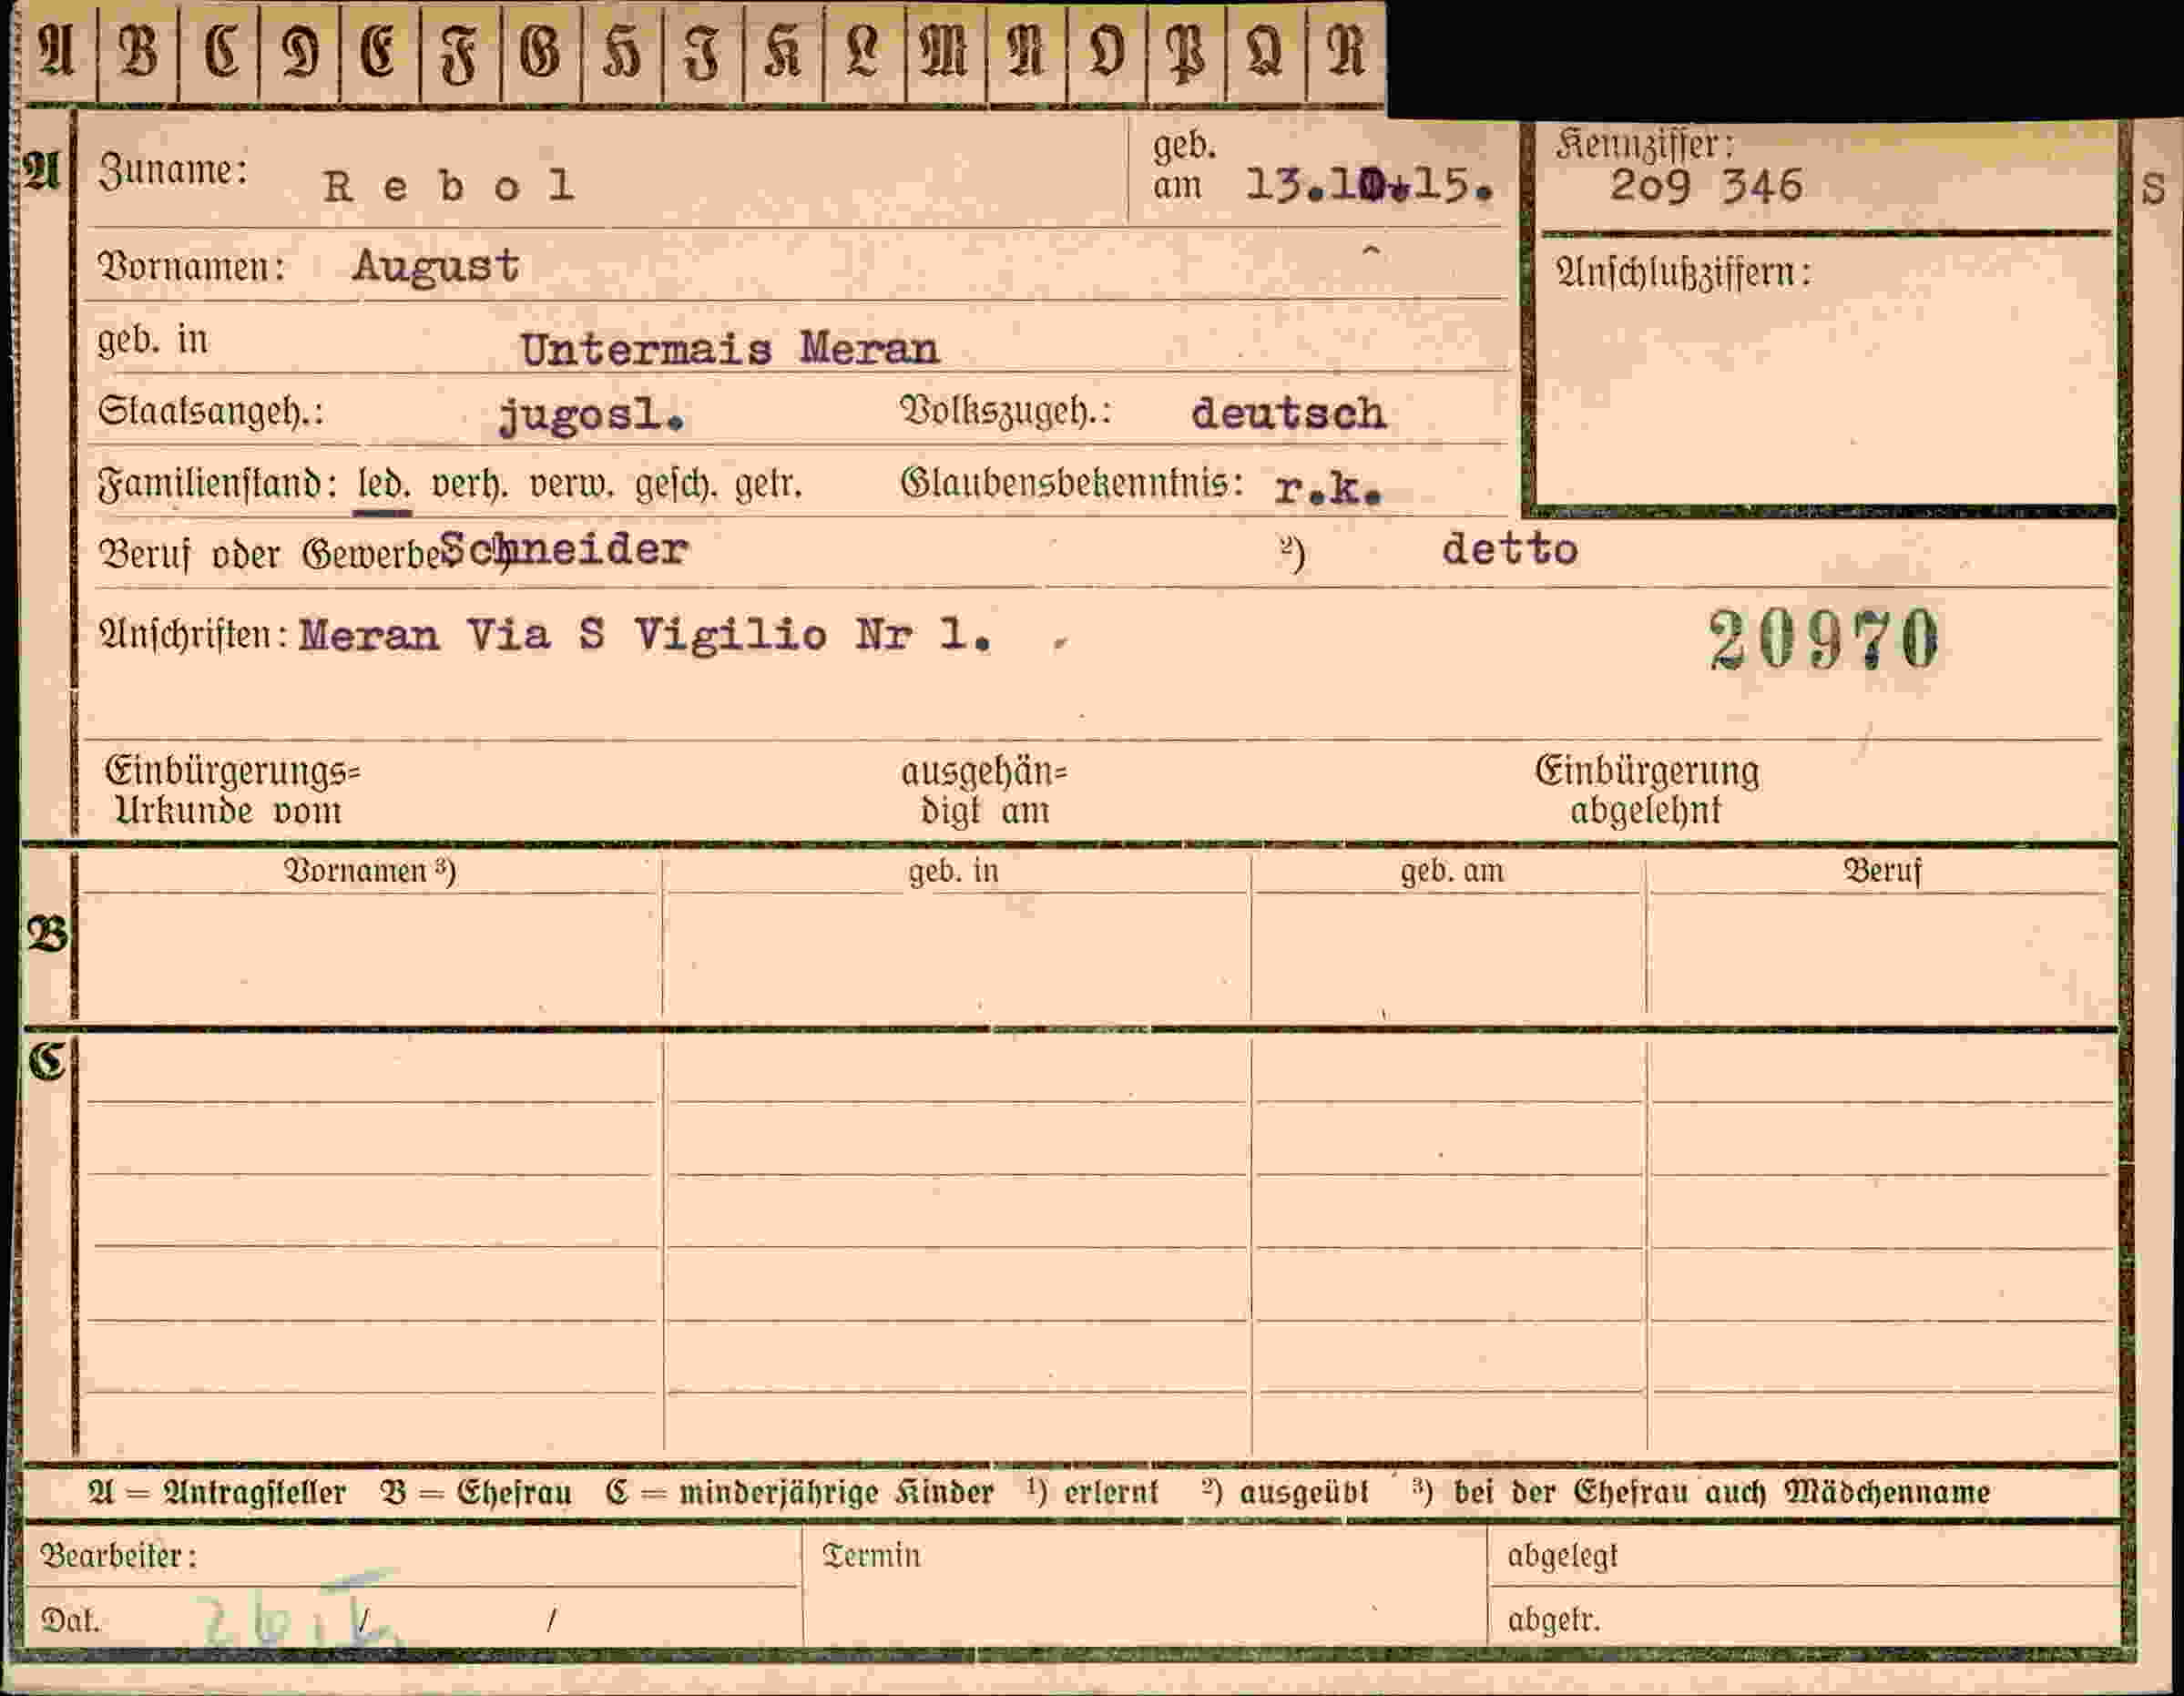Click the 'Zuname:' label
Screen dimensions: 2184x1696
pos(173,172)
